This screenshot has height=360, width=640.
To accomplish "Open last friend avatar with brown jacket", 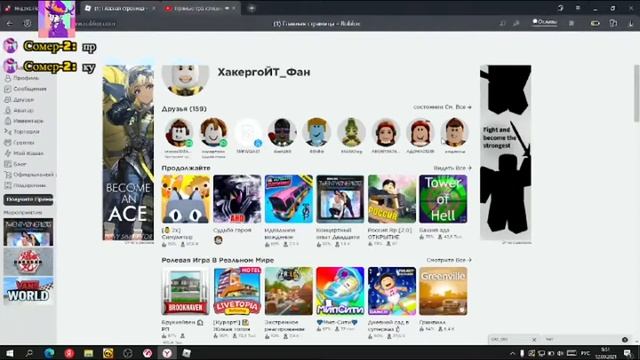I will pos(455,133).
